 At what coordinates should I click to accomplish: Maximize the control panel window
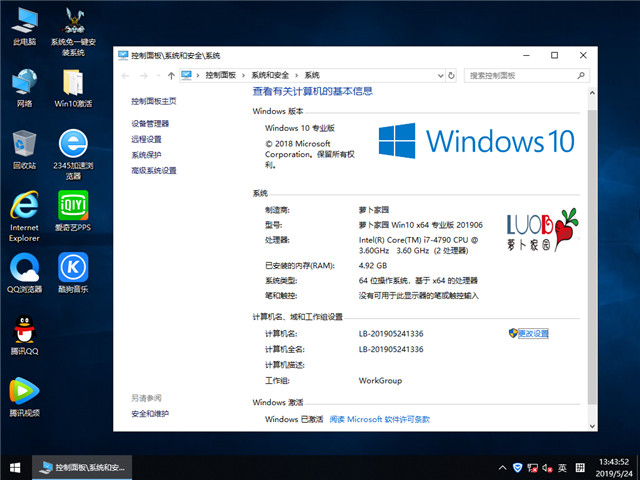coord(554,55)
